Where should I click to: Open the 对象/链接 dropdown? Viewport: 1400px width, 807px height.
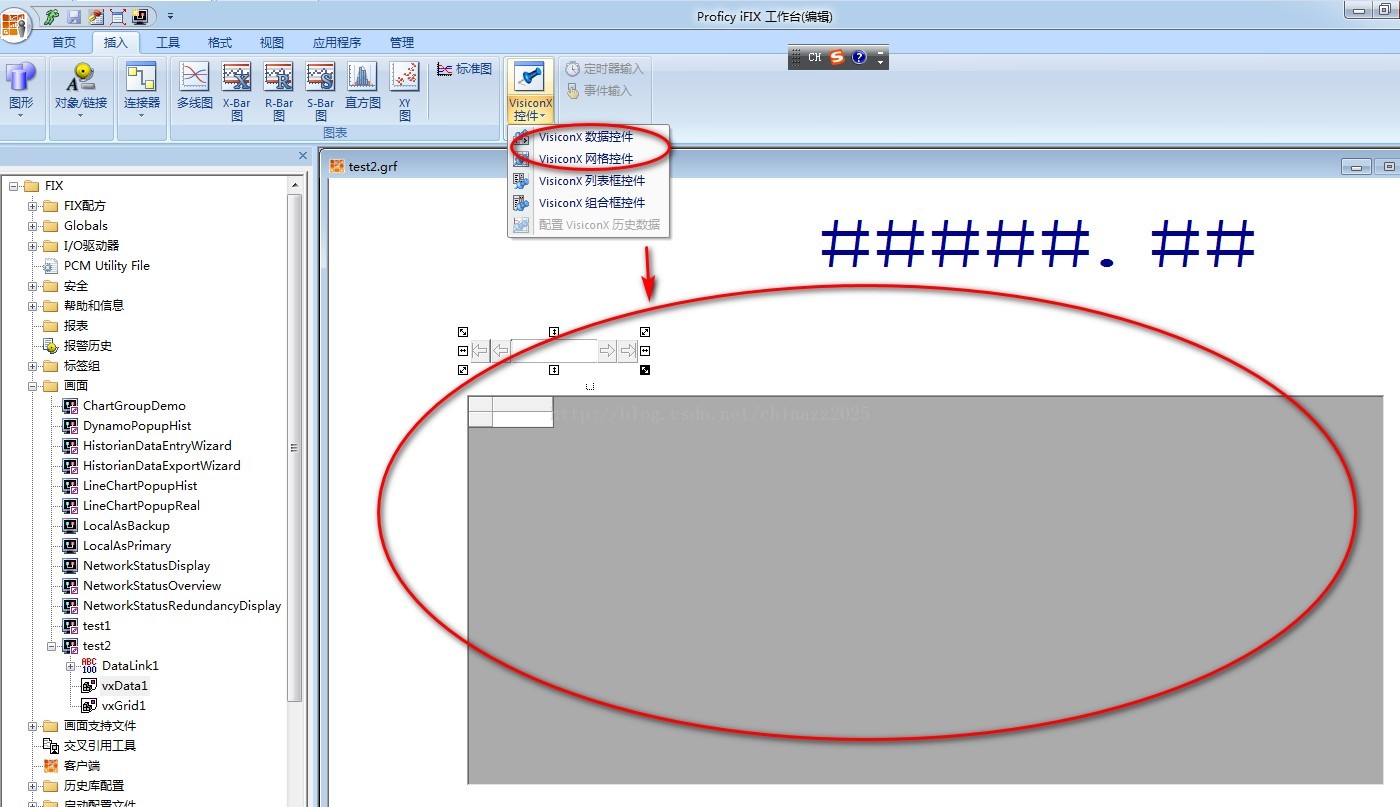[x=81, y=92]
